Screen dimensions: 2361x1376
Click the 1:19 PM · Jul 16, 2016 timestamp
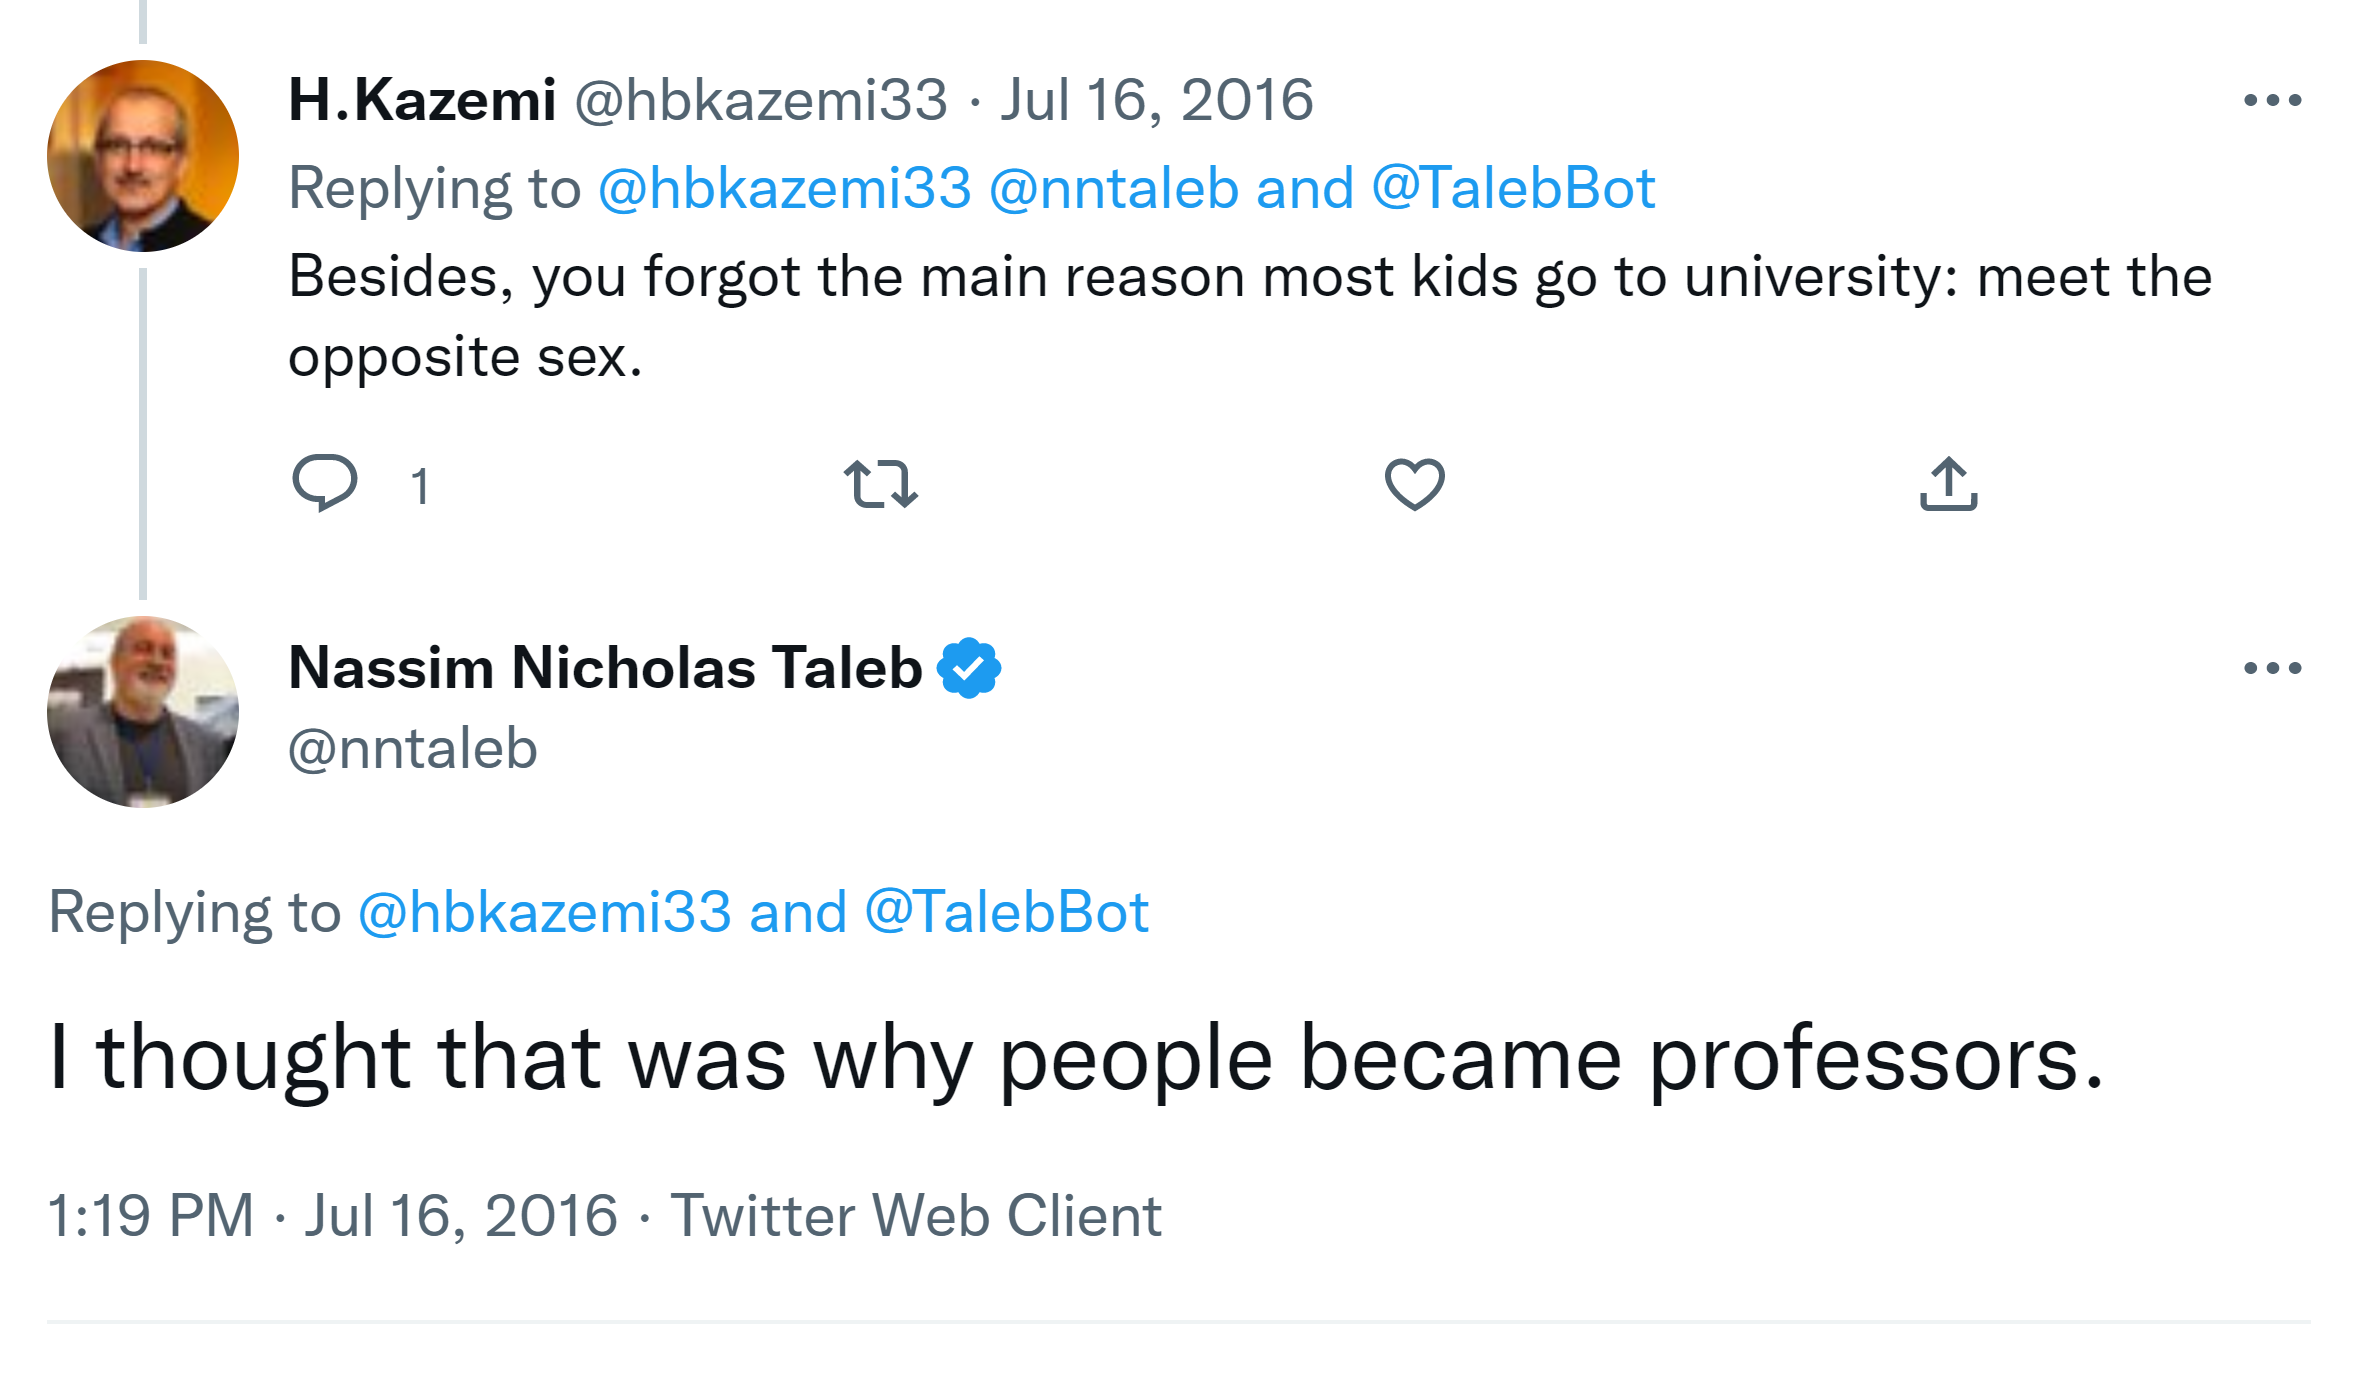pyautogui.click(x=332, y=1216)
